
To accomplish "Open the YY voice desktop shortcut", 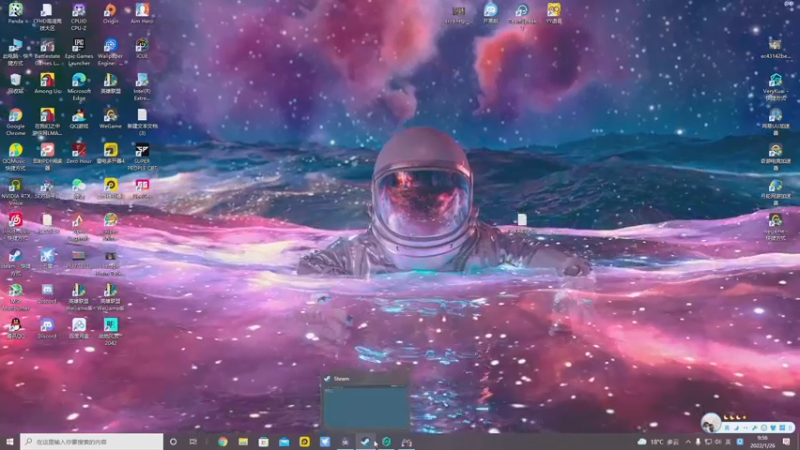I will pos(554,13).
